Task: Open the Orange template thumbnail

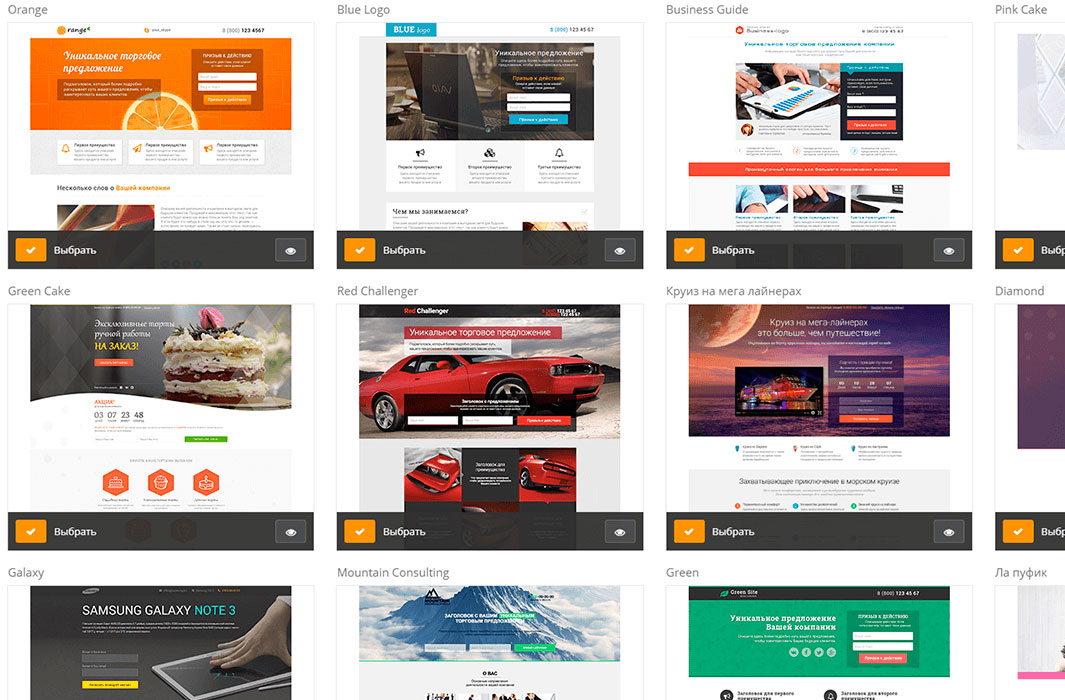Action: pos(161,127)
